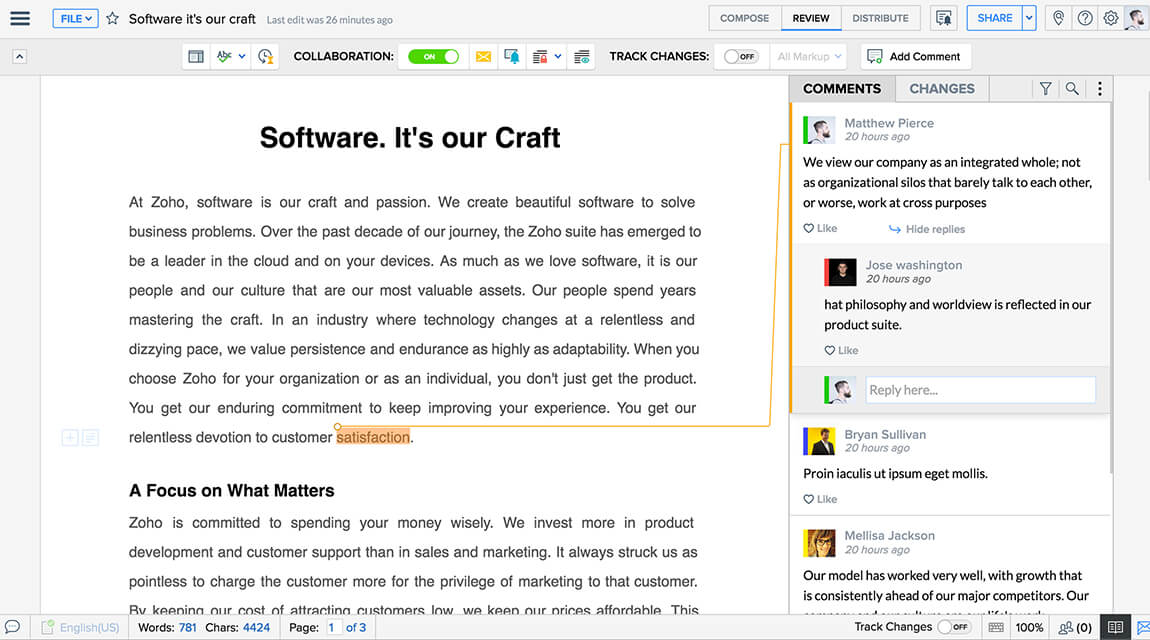Click the reader view icon in status bar
The image size is (1150, 640).
(x=1115, y=627)
